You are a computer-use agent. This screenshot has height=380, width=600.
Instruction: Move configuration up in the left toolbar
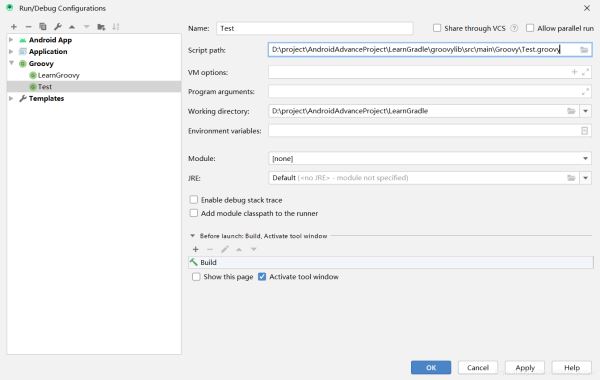coord(72,27)
